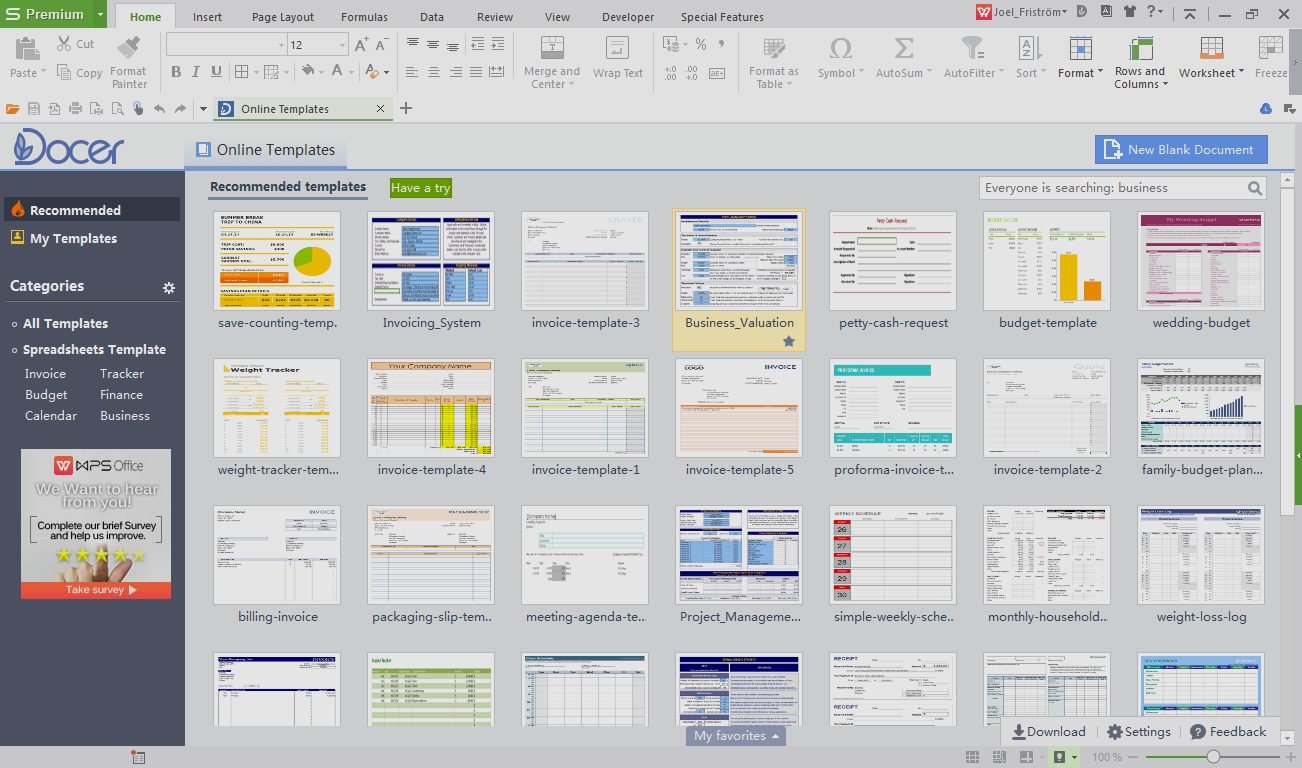Click the Undo arrow in quick access toolbar
The height and width of the screenshot is (768, 1302).
point(160,109)
